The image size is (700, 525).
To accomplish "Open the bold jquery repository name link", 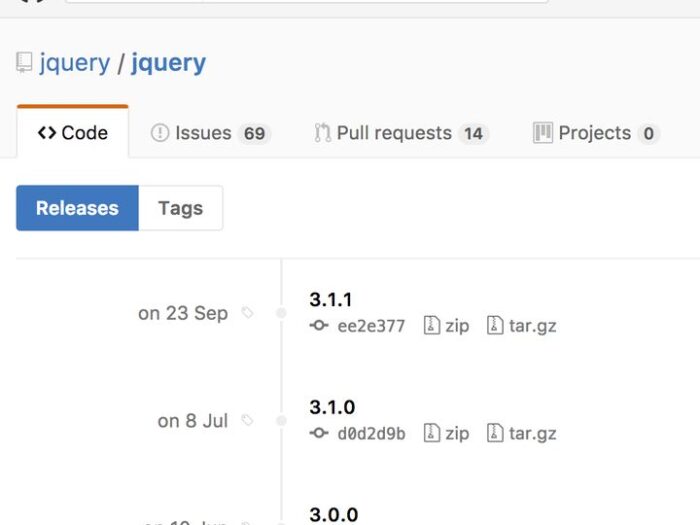I will (x=168, y=63).
